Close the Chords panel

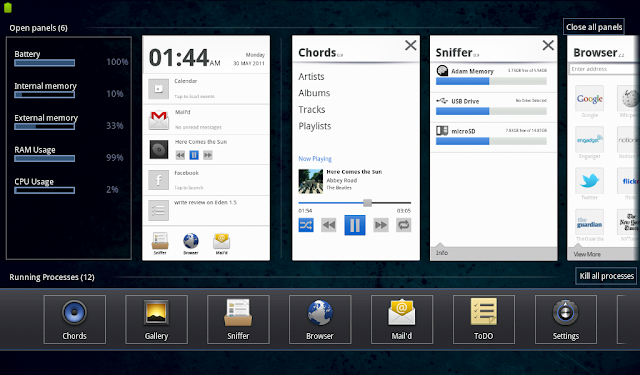click(x=411, y=45)
